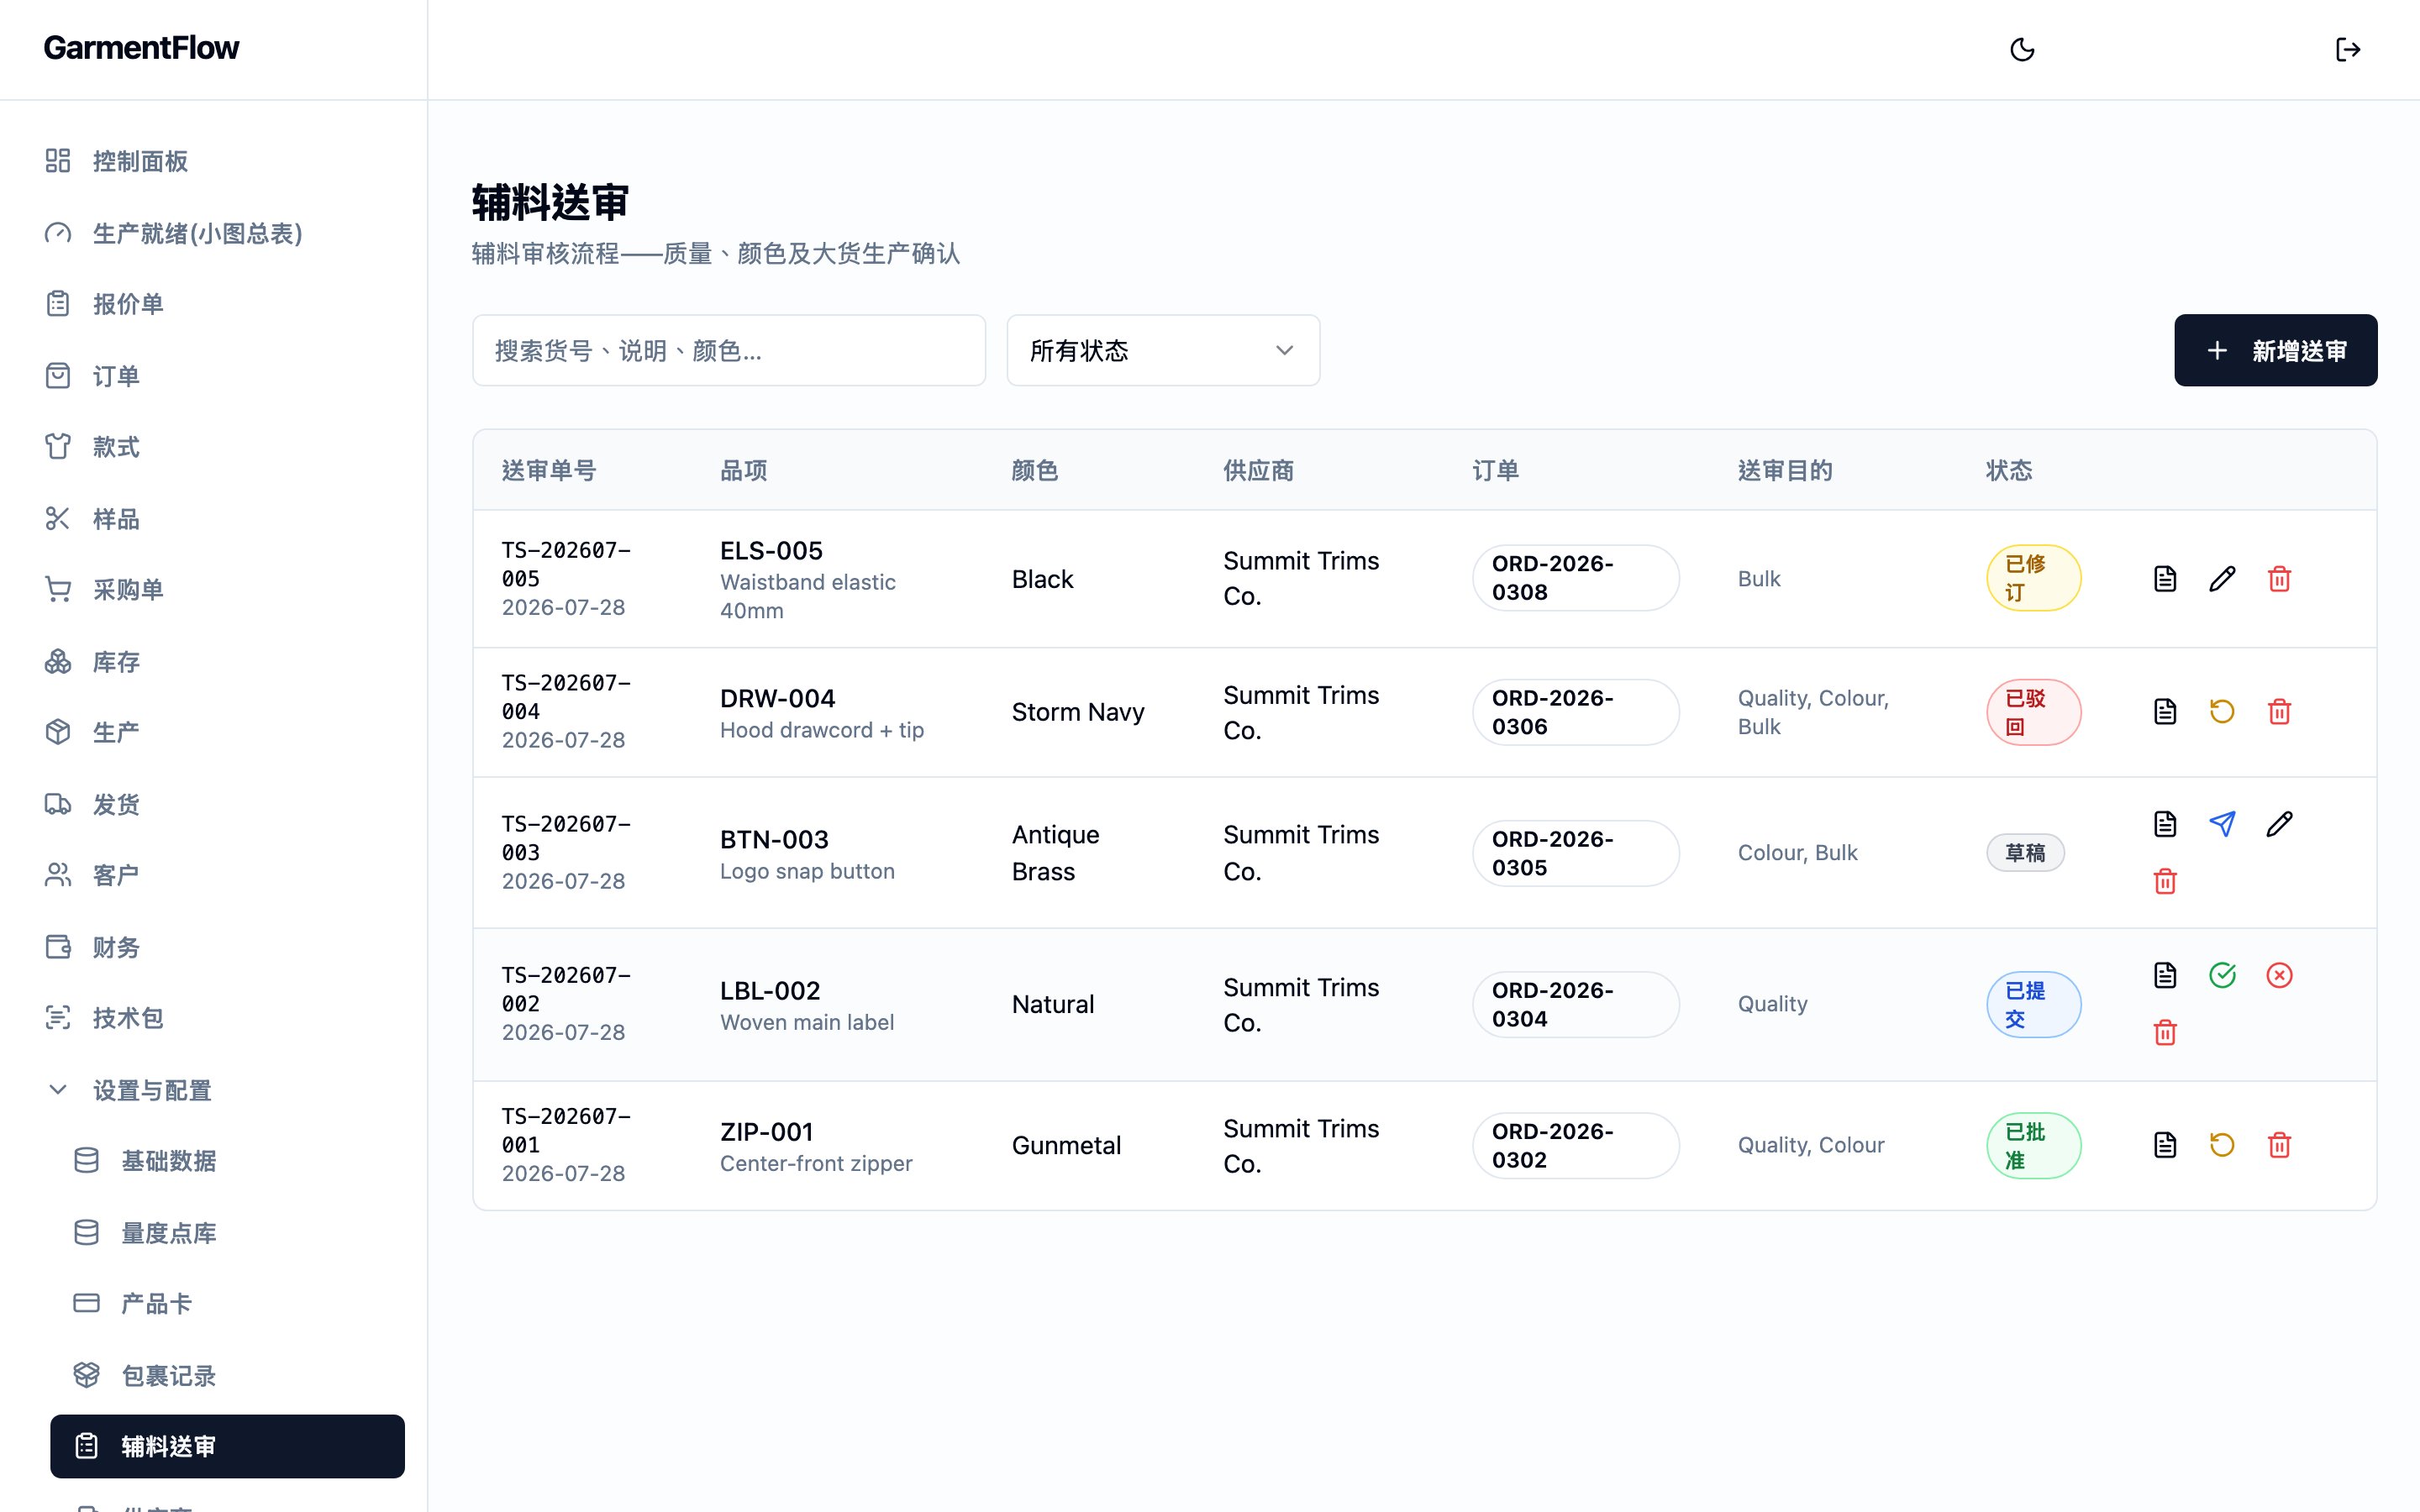Reject the LBL-002 submission with the X icon
Viewport: 2420px width, 1512px height.
click(2279, 975)
